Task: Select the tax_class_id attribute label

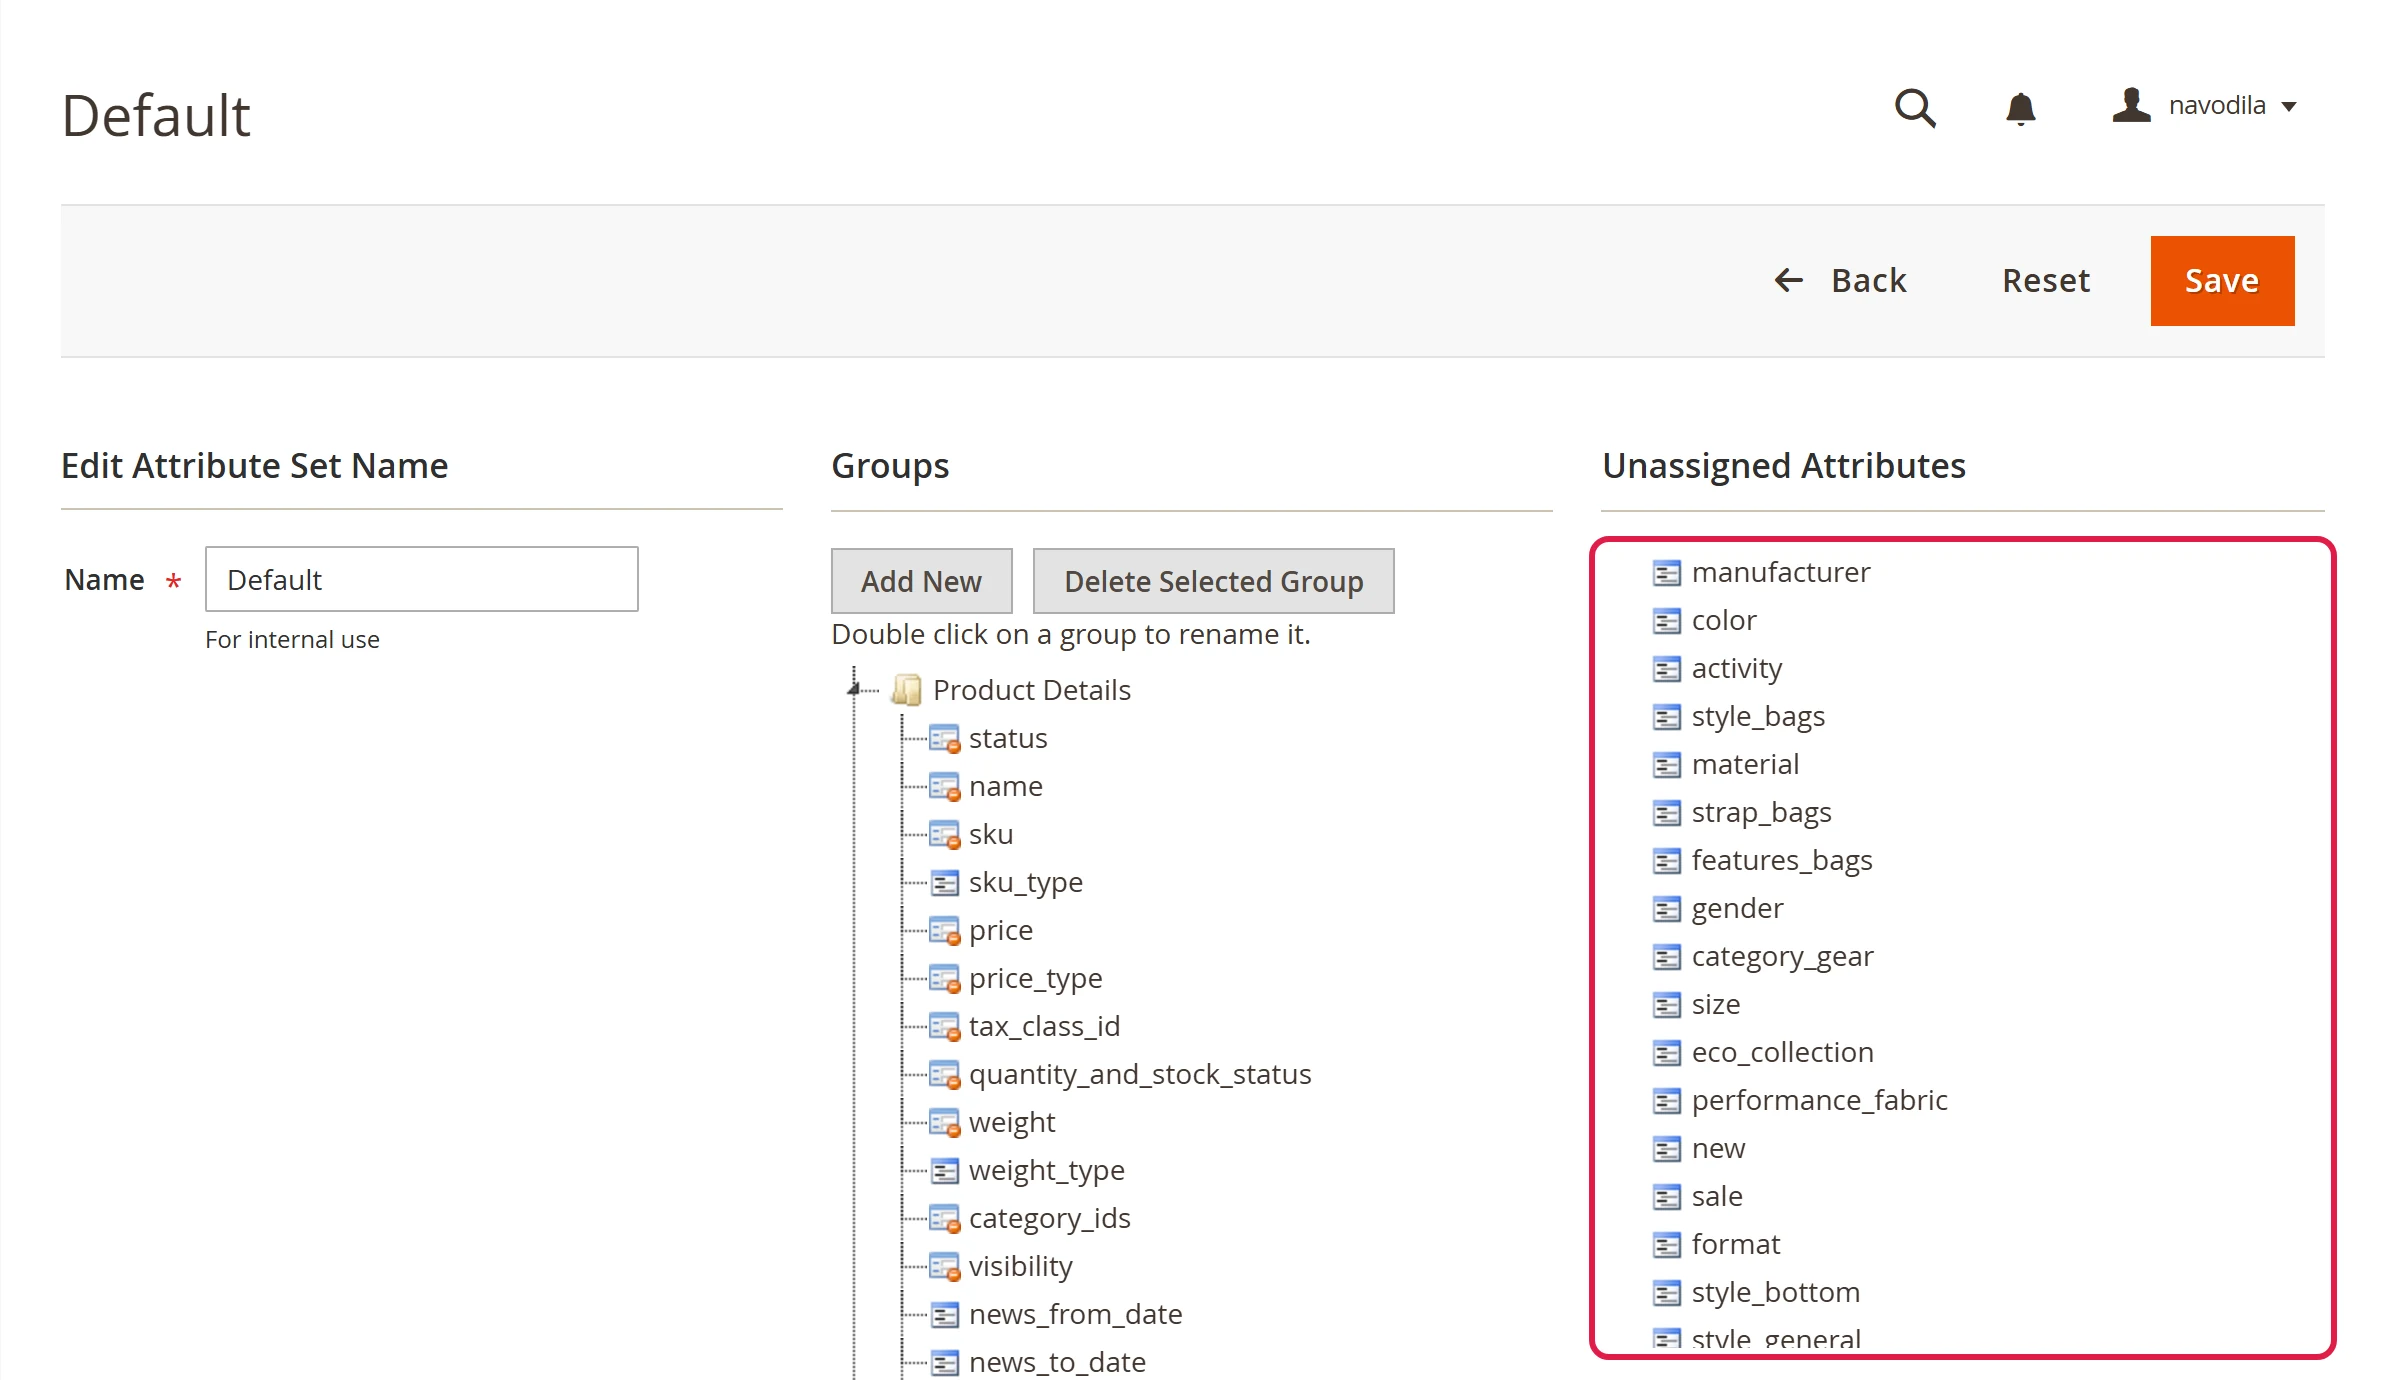Action: tap(1044, 1027)
